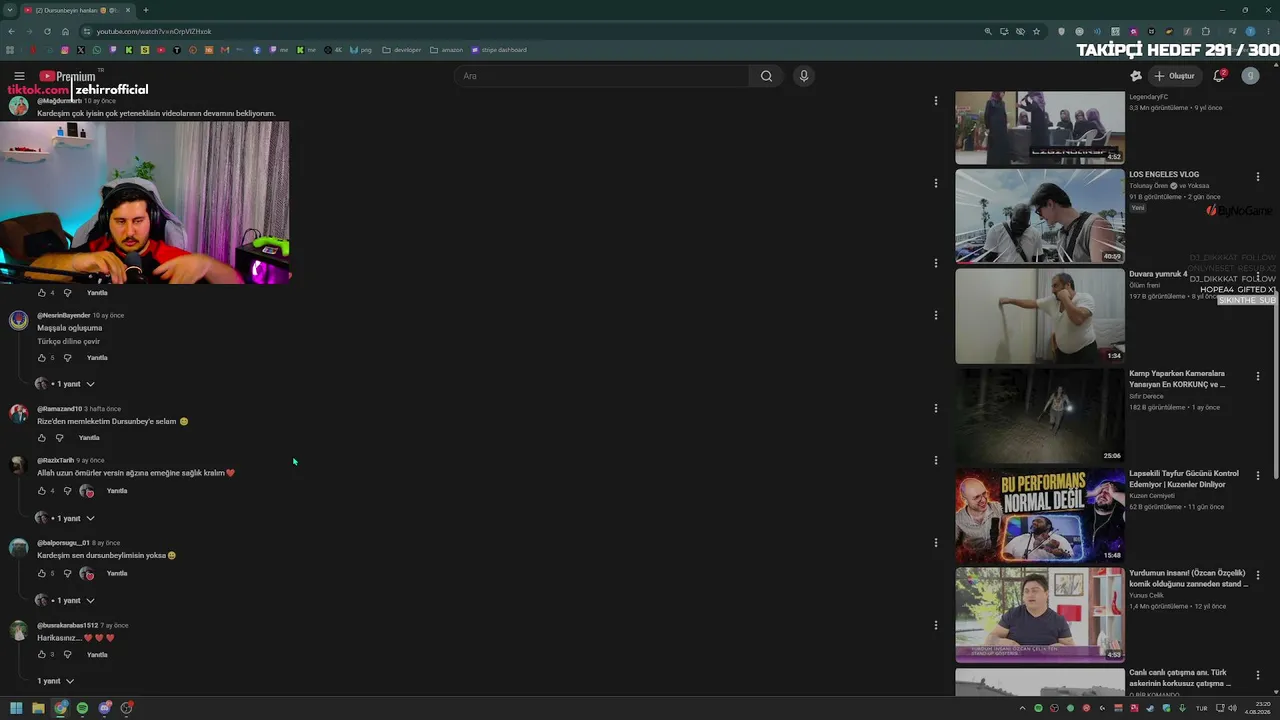Like the comment by @RazixTarih
Image resolution: width=1280 pixels, height=720 pixels.
[42, 491]
